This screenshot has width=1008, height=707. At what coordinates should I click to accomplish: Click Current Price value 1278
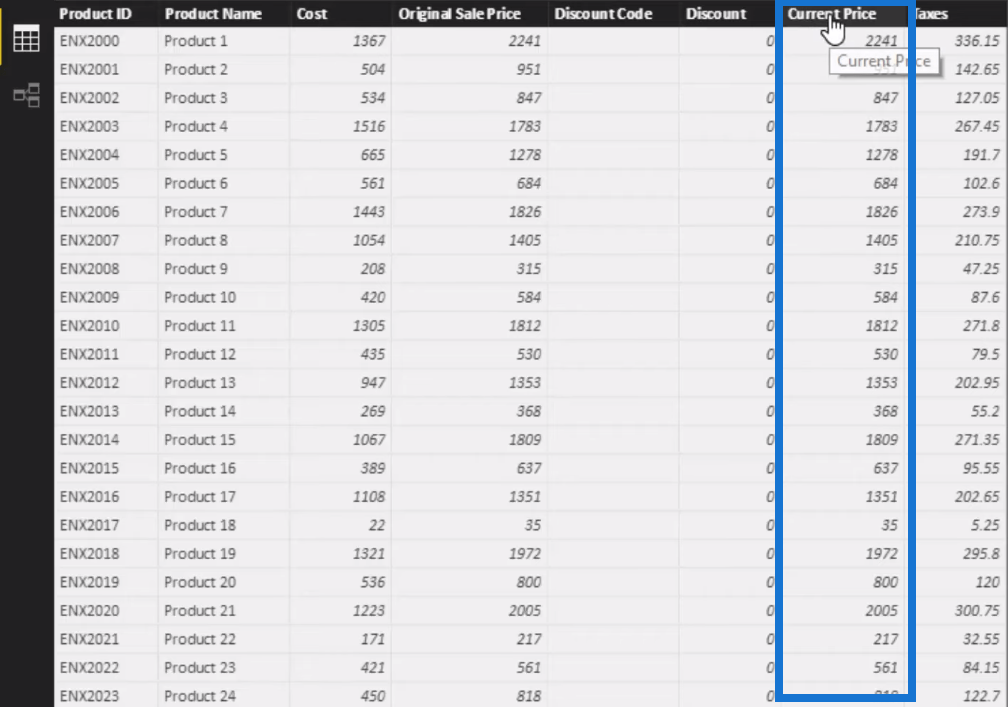[x=881, y=155]
